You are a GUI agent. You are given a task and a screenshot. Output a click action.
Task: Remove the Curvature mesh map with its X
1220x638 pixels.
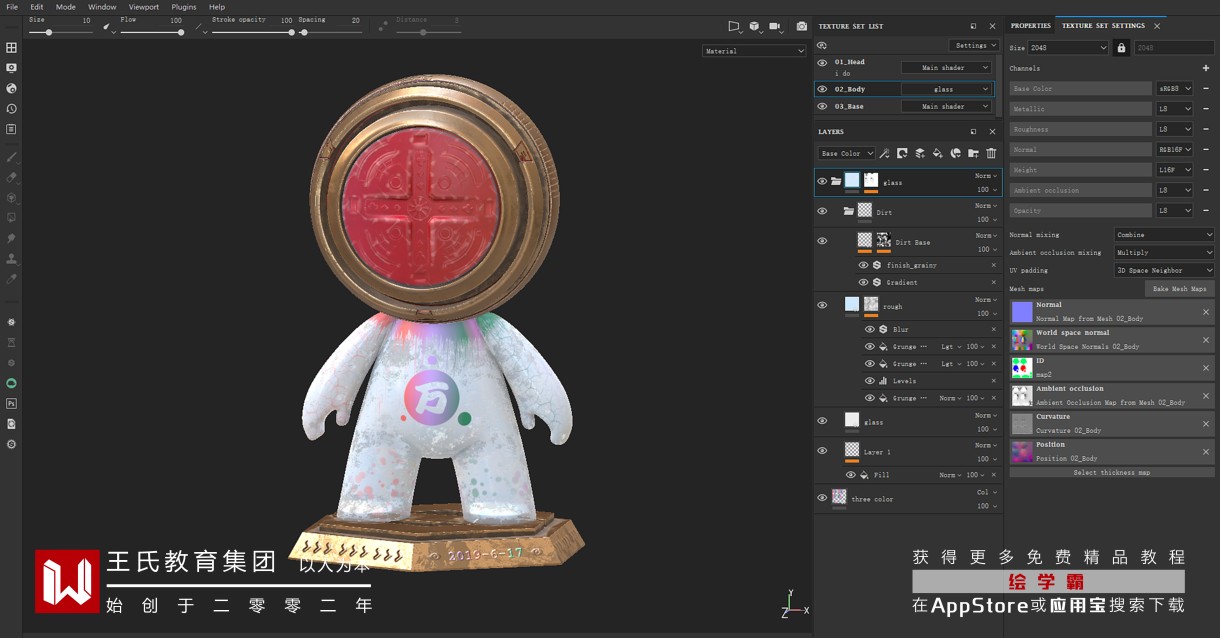[1205, 424]
